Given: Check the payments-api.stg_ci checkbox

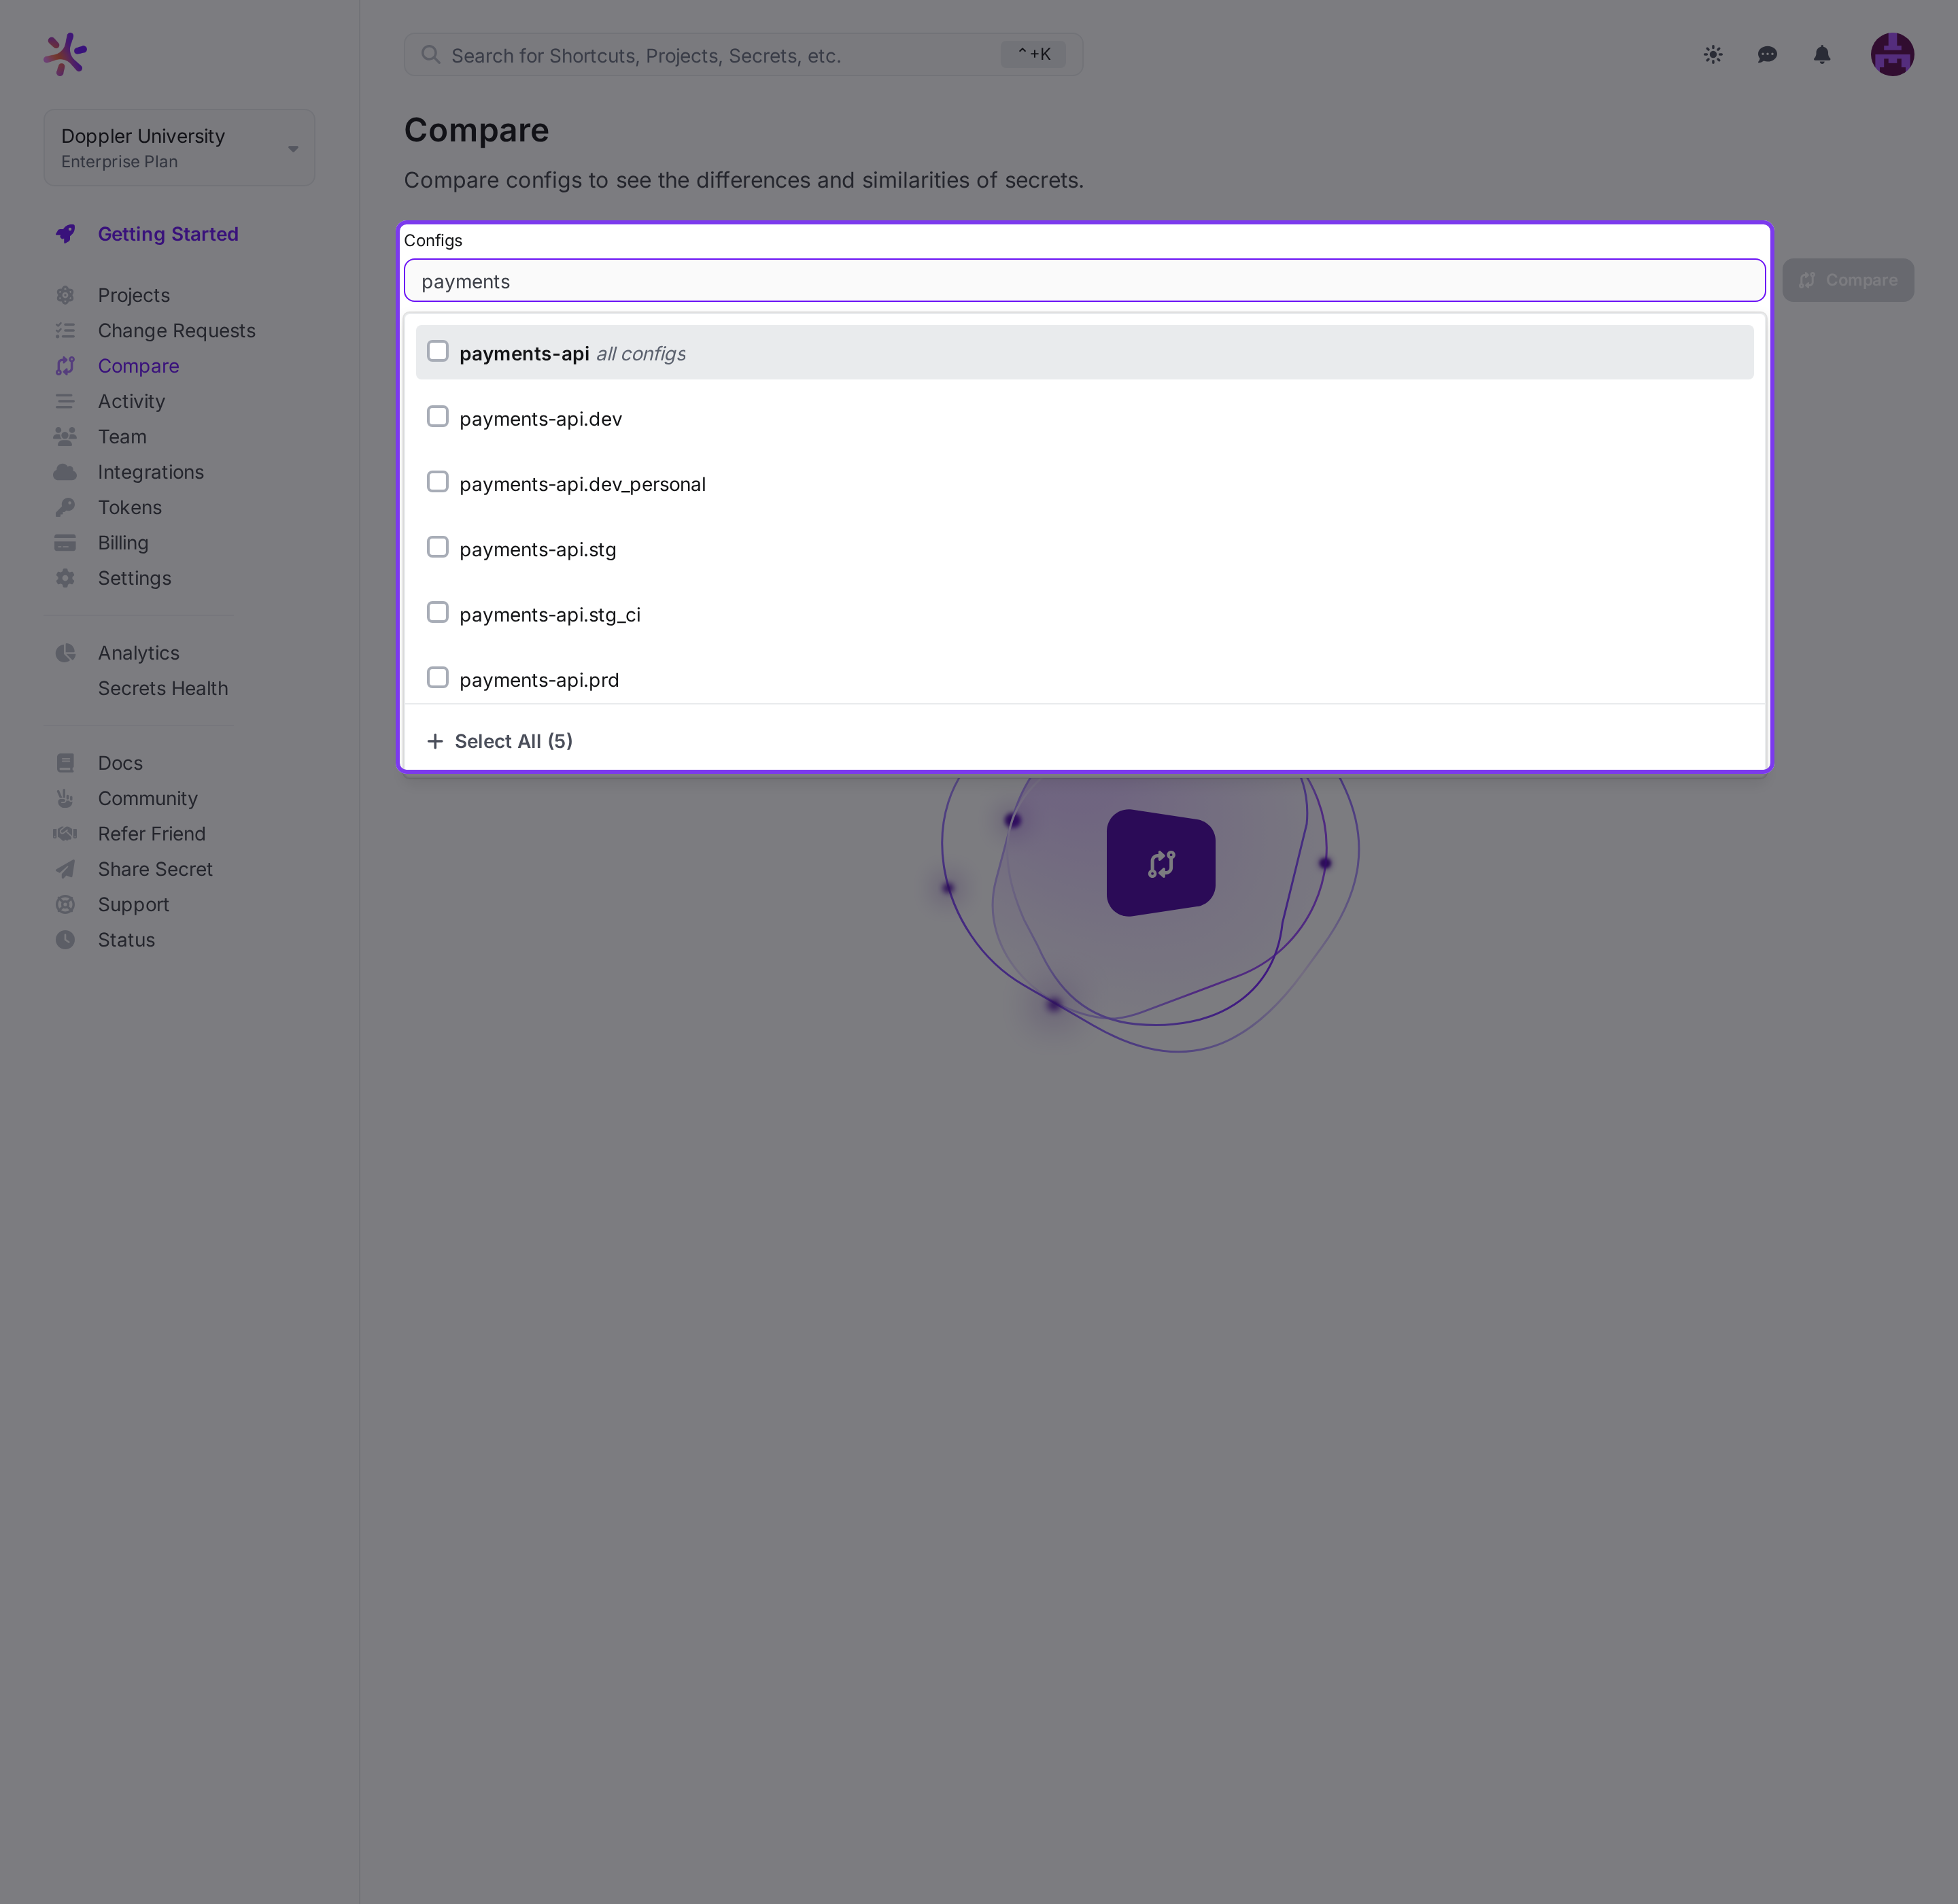Looking at the screenshot, I should click(x=437, y=612).
